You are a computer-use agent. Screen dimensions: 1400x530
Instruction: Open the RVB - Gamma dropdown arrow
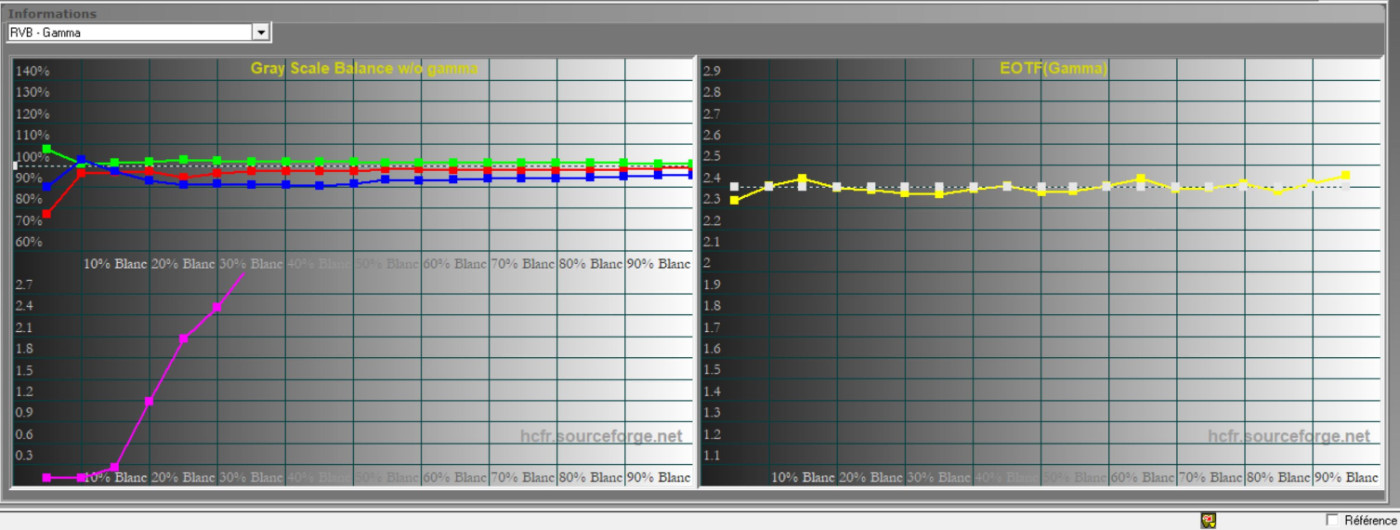point(261,33)
